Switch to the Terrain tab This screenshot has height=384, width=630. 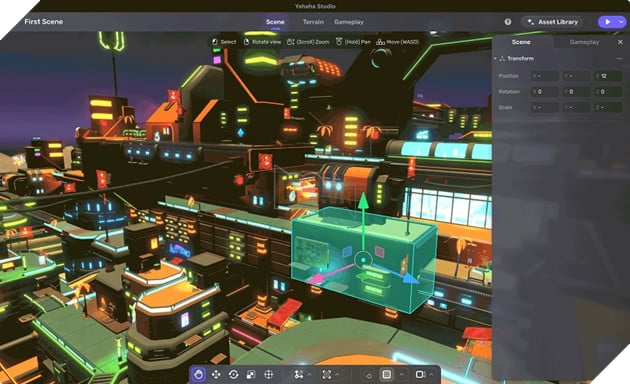click(x=313, y=22)
